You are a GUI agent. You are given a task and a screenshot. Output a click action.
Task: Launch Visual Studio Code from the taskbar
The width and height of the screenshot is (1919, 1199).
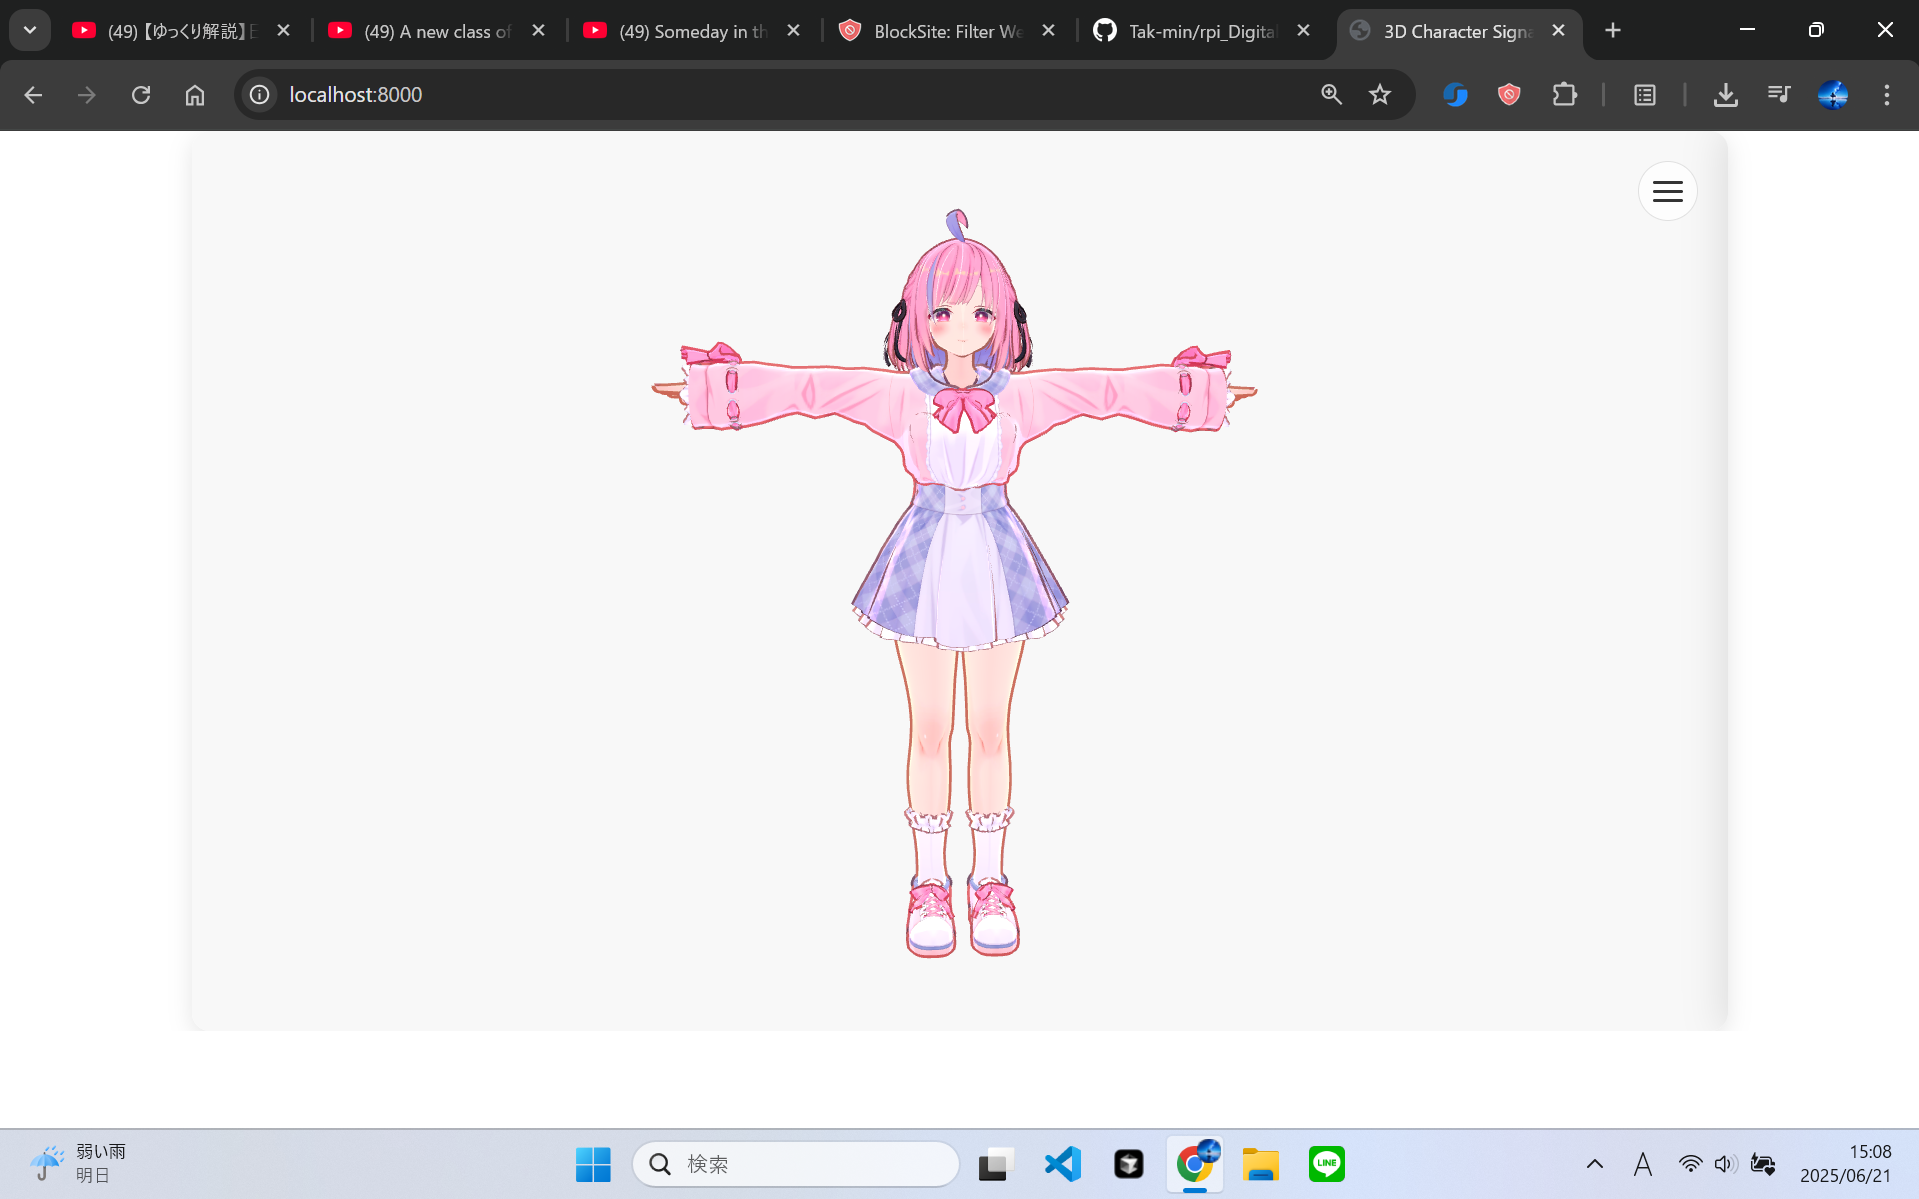pyautogui.click(x=1061, y=1163)
